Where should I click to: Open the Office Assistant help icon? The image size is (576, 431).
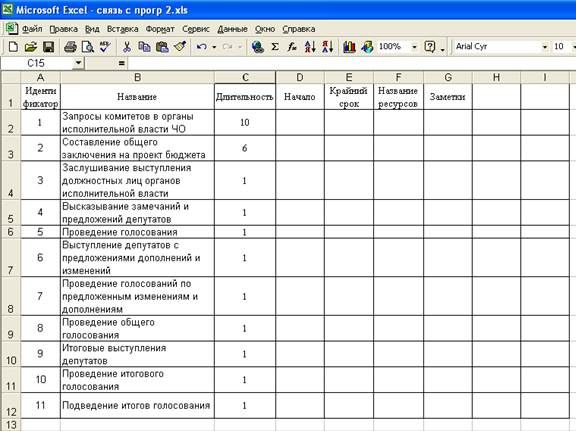tap(429, 47)
